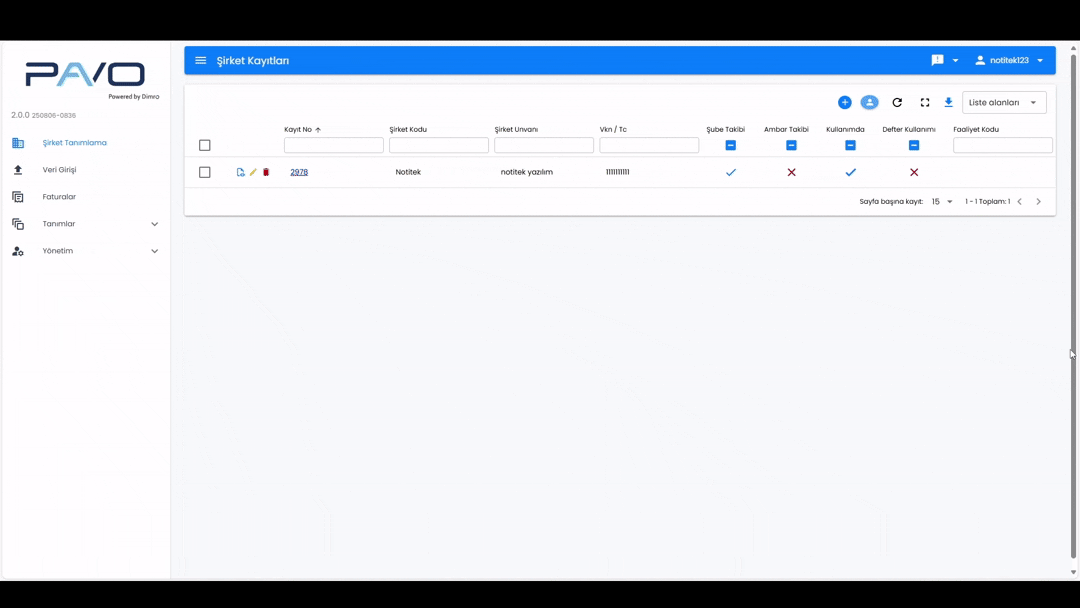
Task: Sort by Kayıt No column header
Action: pos(298,129)
